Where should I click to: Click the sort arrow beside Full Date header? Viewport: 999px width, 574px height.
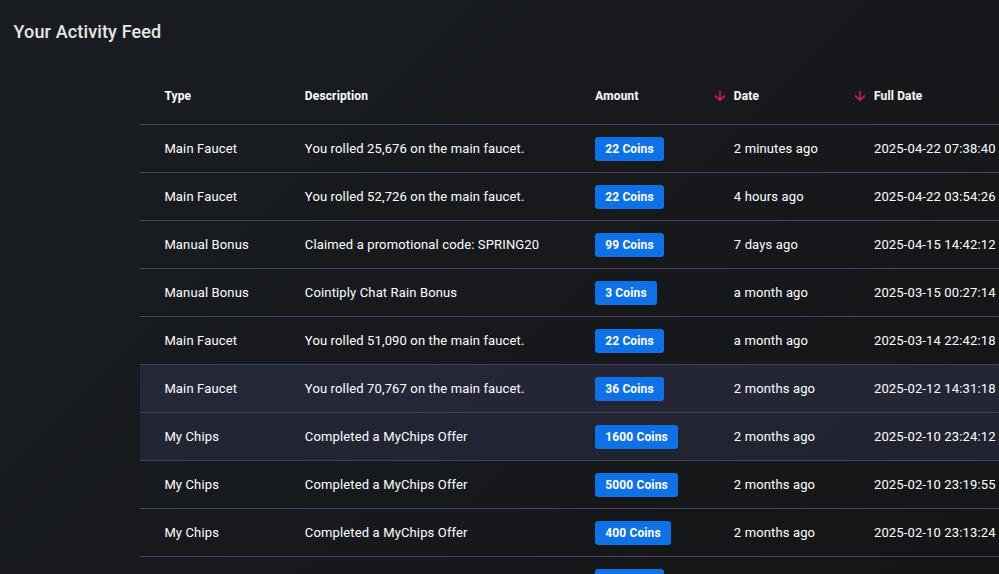pyautogui.click(x=860, y=96)
